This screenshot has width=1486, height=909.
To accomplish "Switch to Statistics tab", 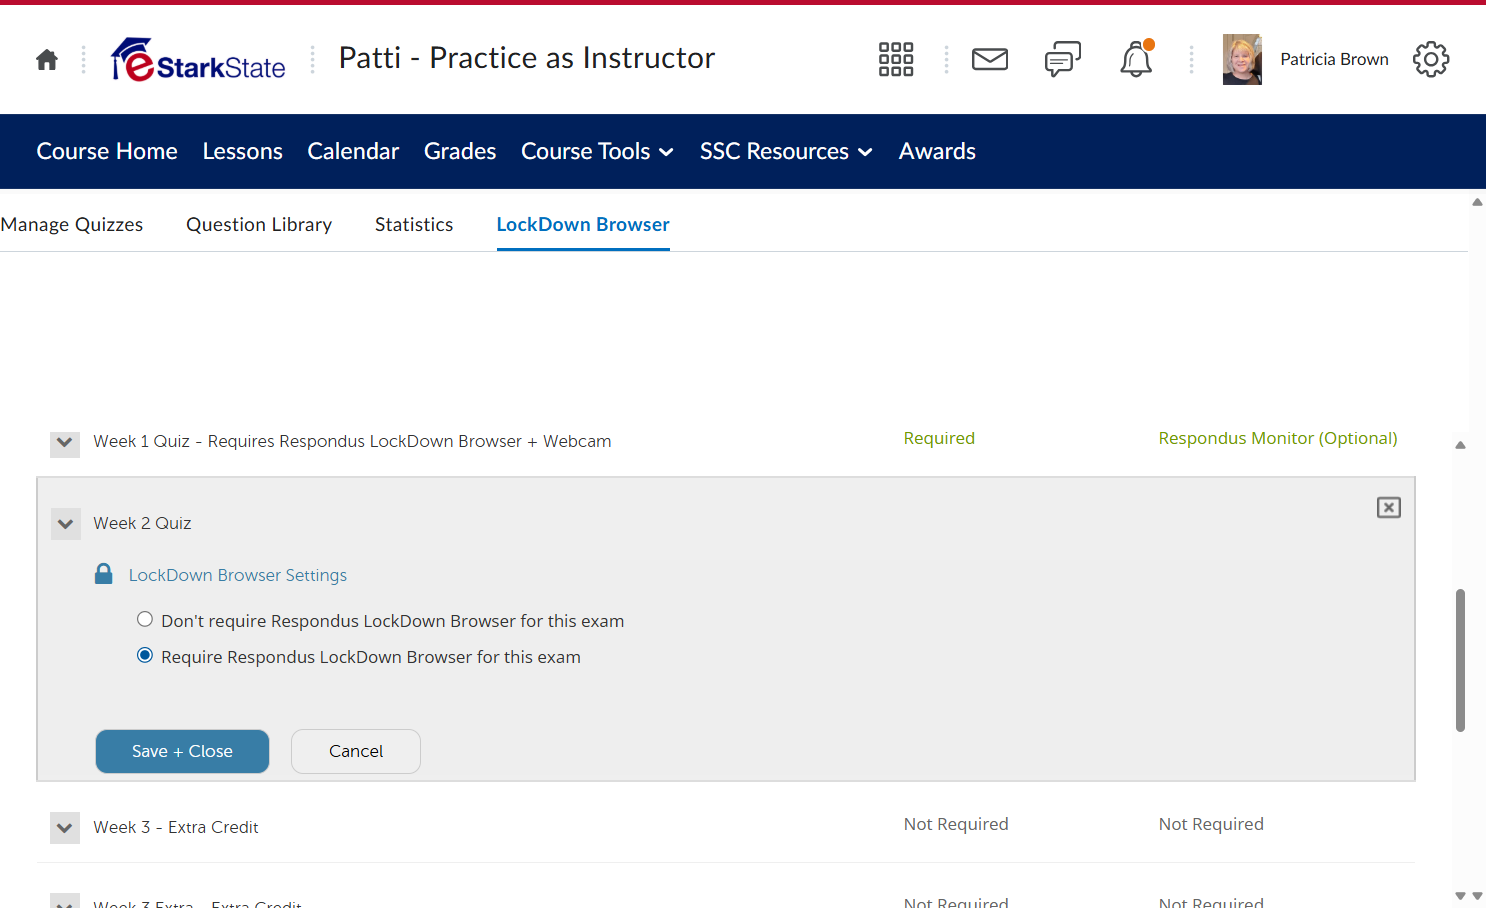I will pos(414,225).
